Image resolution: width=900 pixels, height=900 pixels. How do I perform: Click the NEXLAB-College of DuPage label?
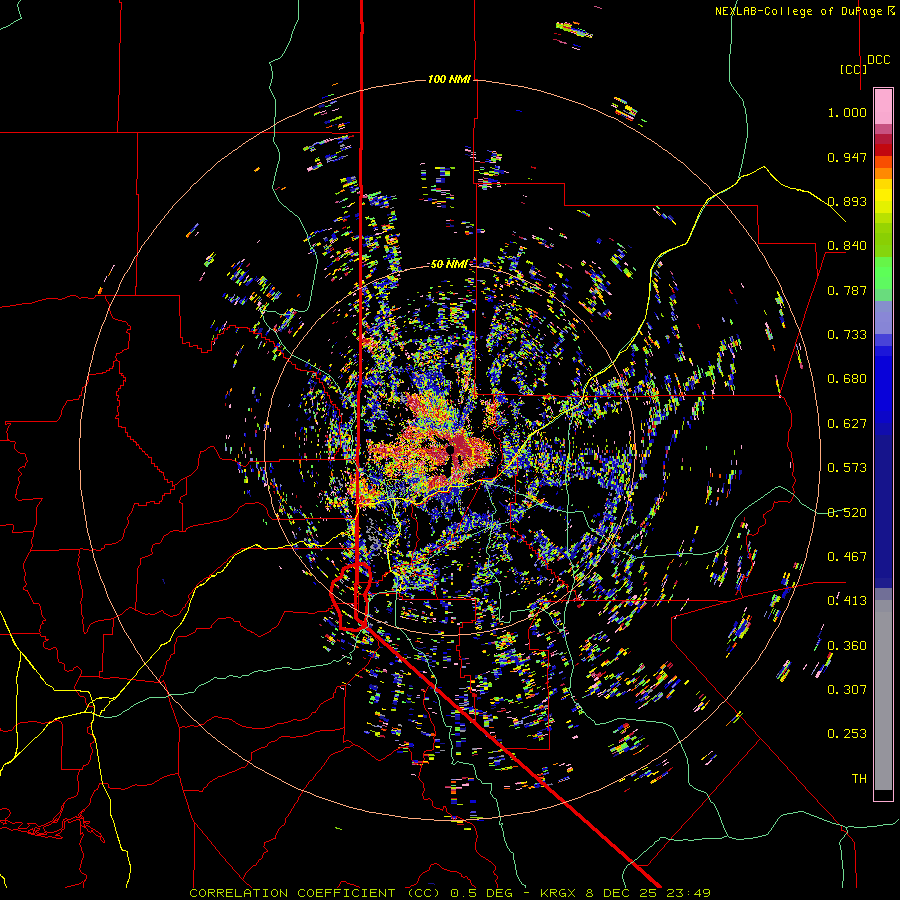click(798, 11)
